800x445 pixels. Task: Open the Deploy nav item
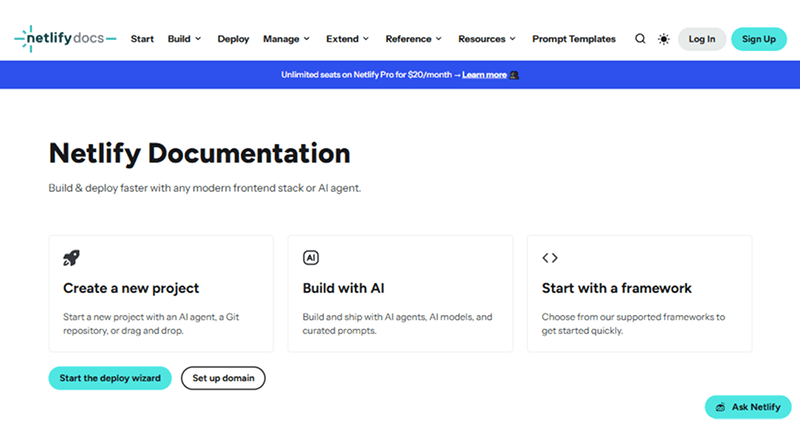click(x=233, y=39)
